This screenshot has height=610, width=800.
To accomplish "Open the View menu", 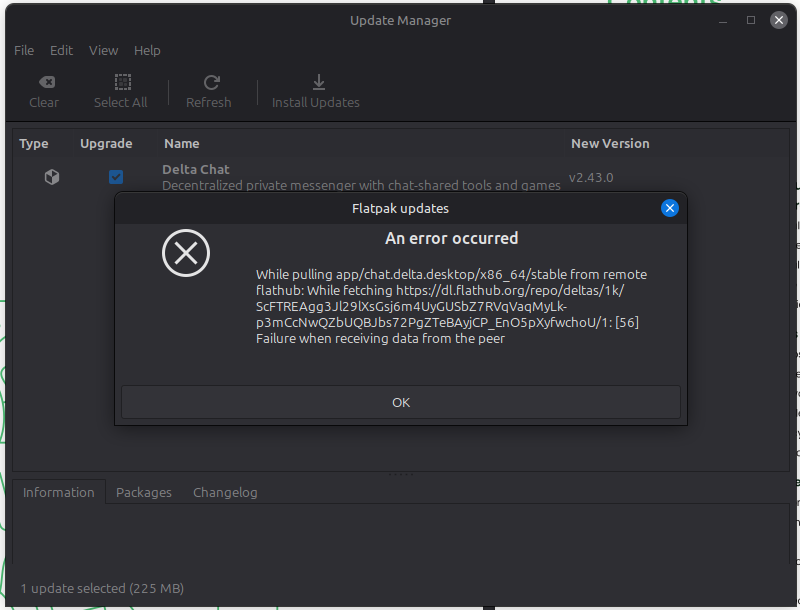I will 103,50.
